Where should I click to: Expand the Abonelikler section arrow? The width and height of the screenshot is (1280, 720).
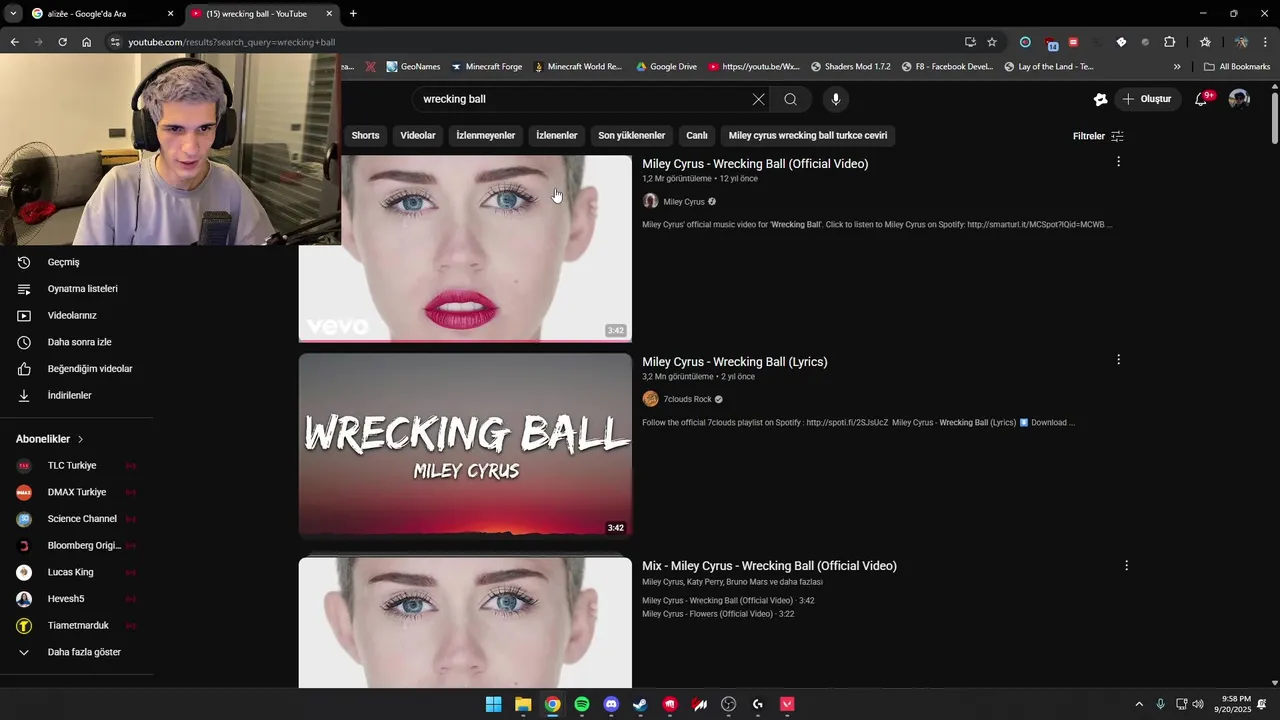click(x=81, y=439)
